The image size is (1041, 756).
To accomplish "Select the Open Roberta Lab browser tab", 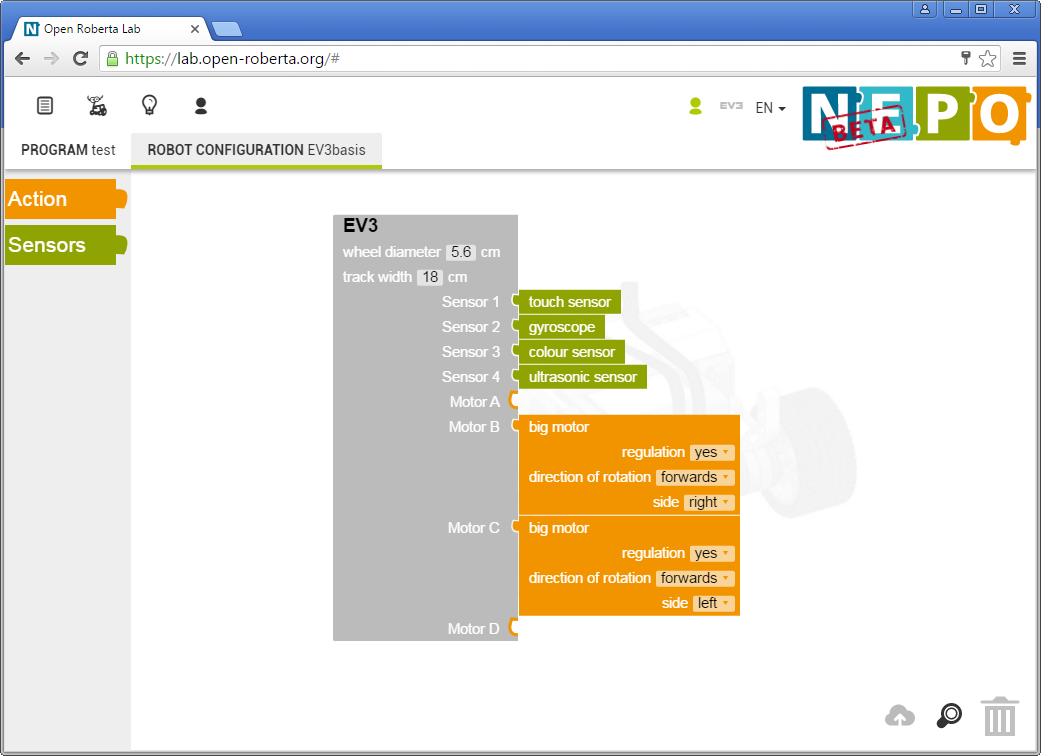I will point(112,29).
